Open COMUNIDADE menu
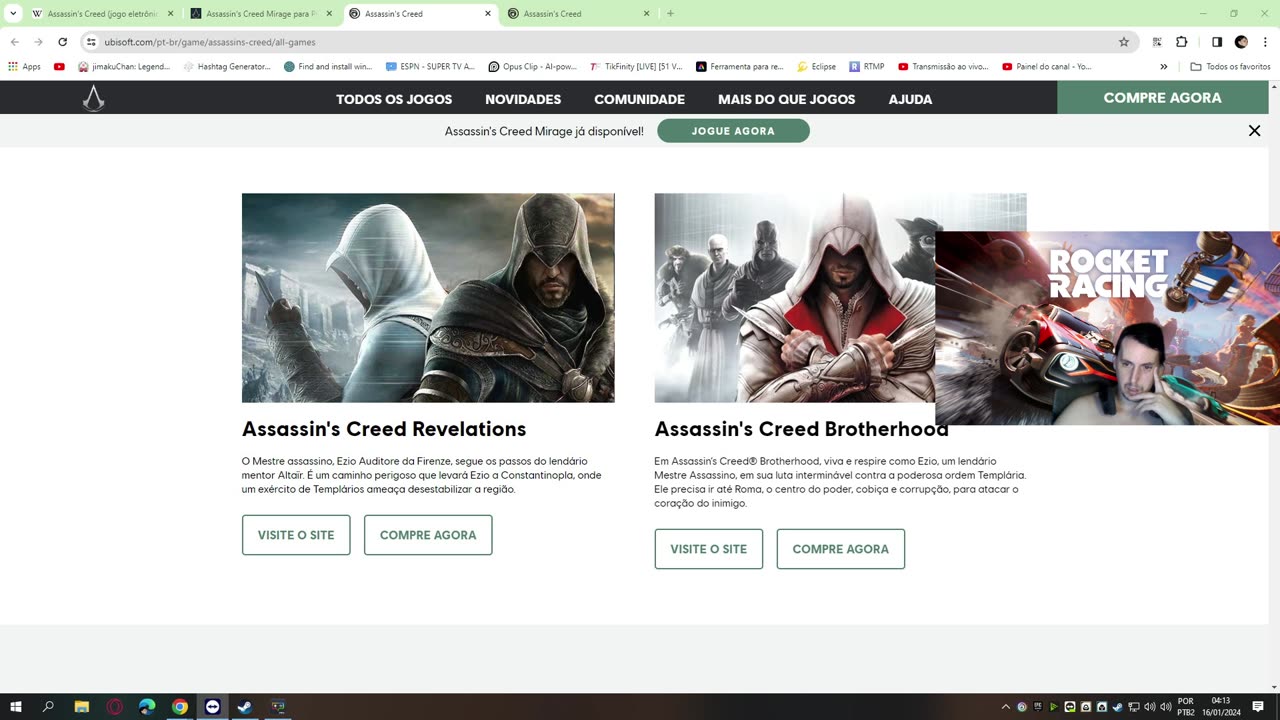The width and height of the screenshot is (1280, 720). (639, 99)
